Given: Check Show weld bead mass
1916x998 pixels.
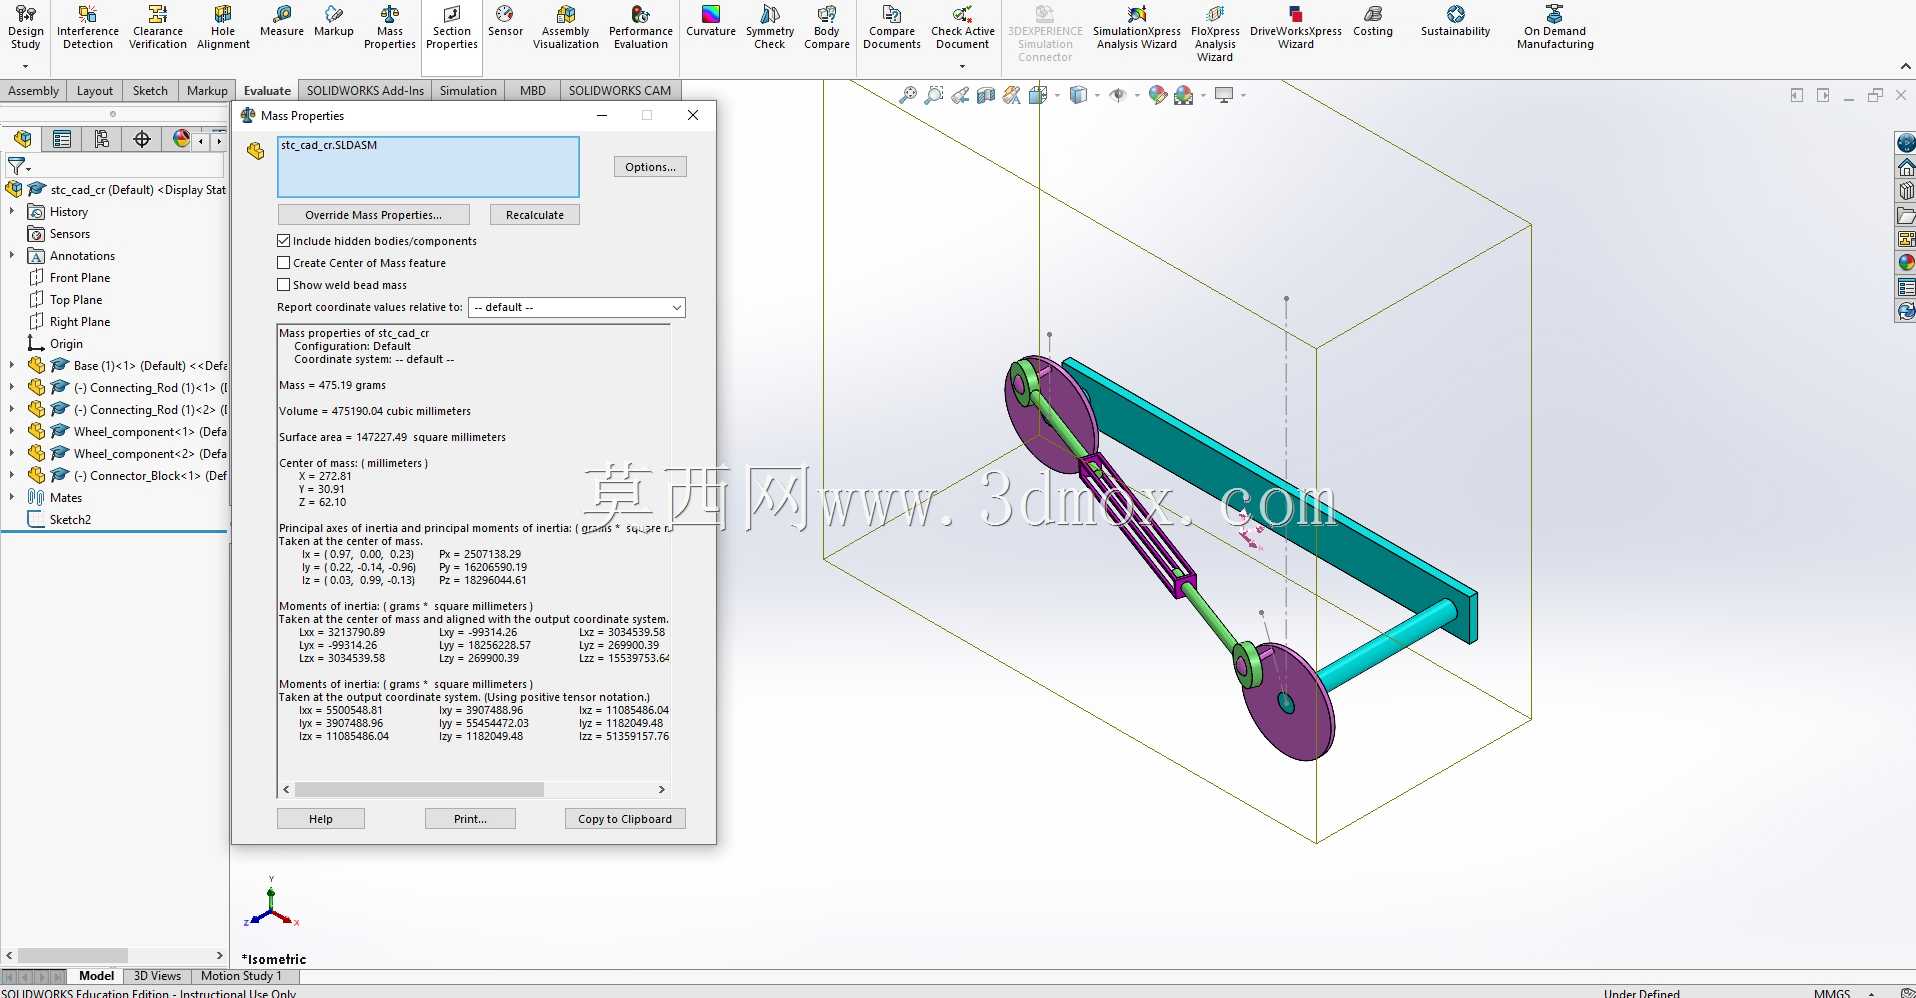Looking at the screenshot, I should [x=284, y=285].
